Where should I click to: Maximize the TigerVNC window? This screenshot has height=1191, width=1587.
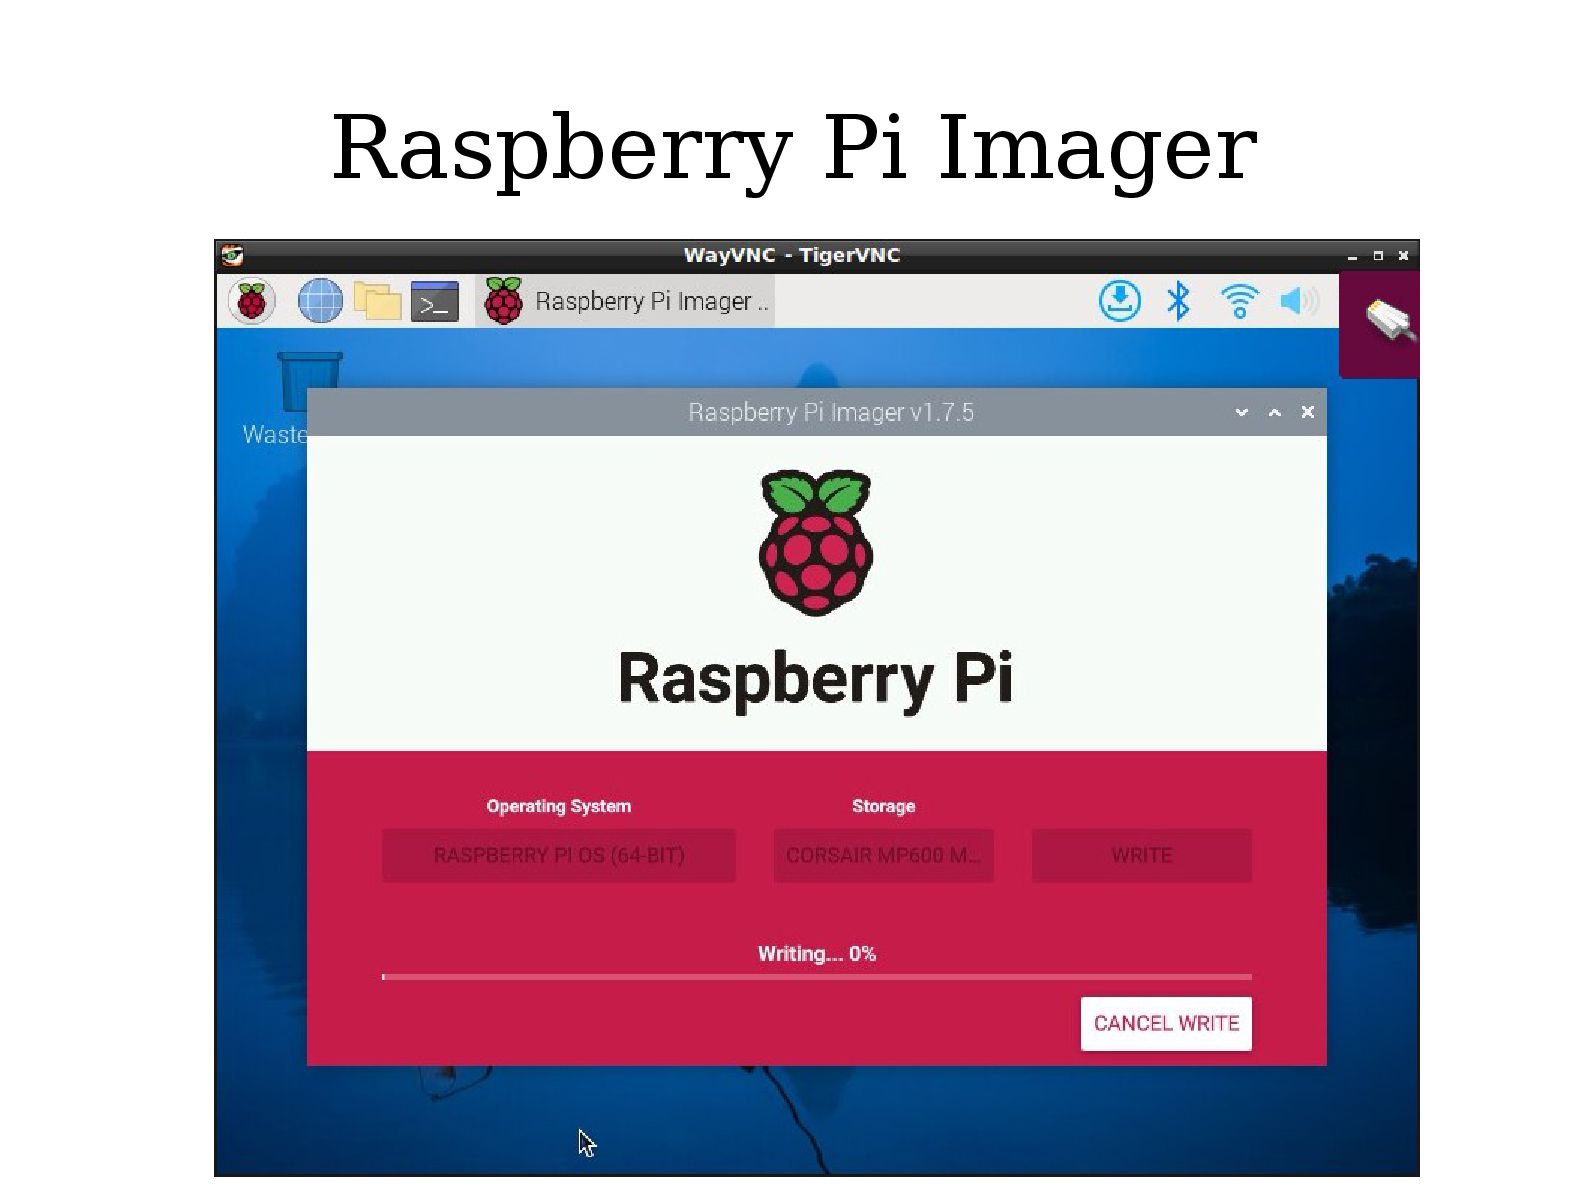[1378, 256]
